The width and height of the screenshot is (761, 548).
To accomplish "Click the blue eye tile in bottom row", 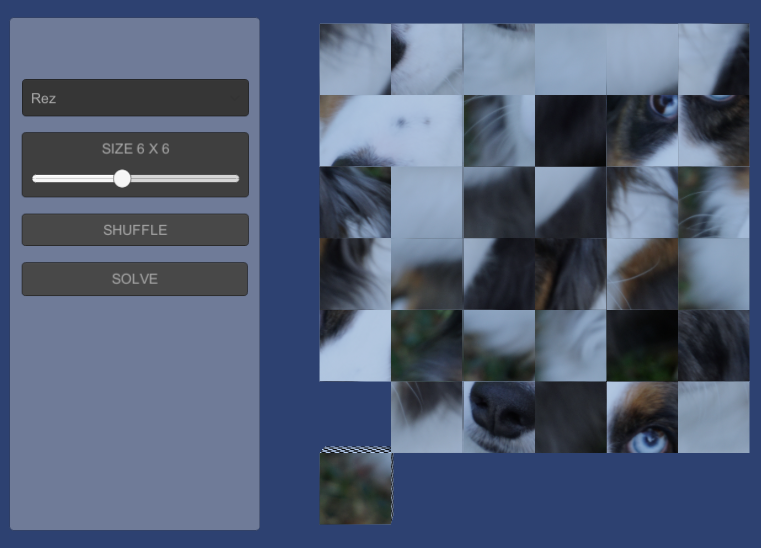I will (x=642, y=417).
